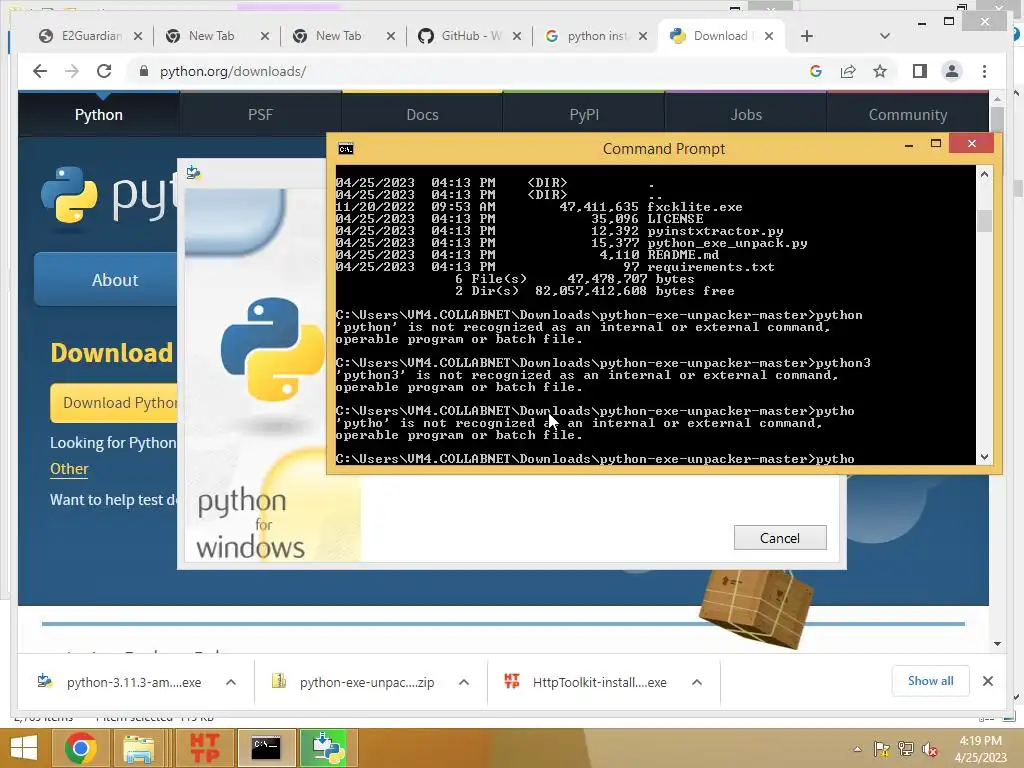Open the network tray icon

(x=906, y=749)
